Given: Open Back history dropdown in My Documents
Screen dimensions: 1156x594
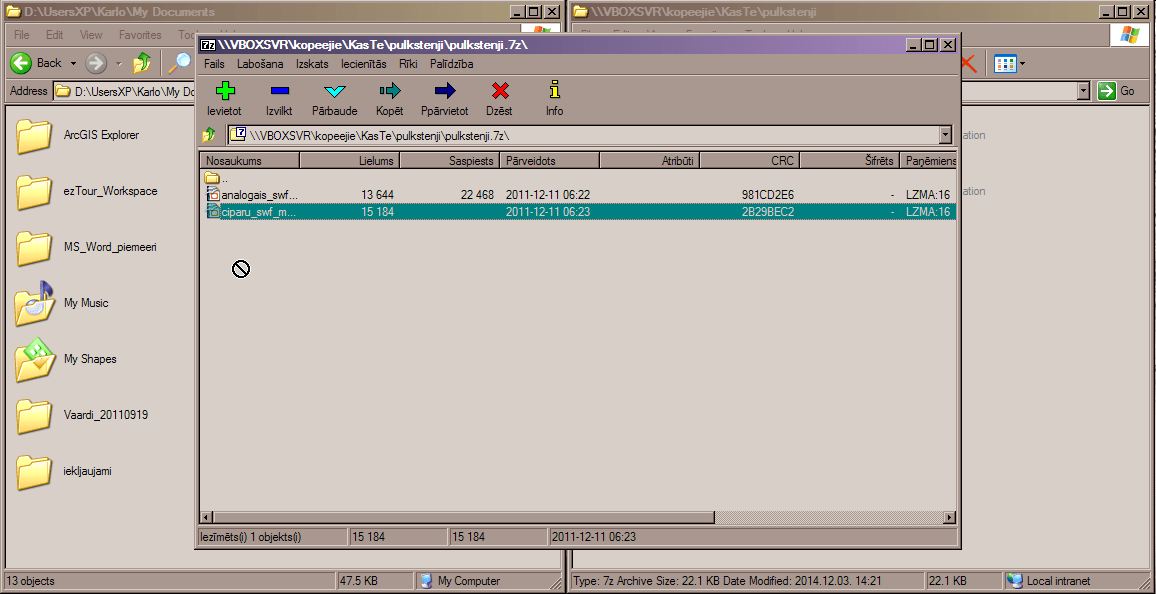Looking at the screenshot, I should (x=72, y=63).
